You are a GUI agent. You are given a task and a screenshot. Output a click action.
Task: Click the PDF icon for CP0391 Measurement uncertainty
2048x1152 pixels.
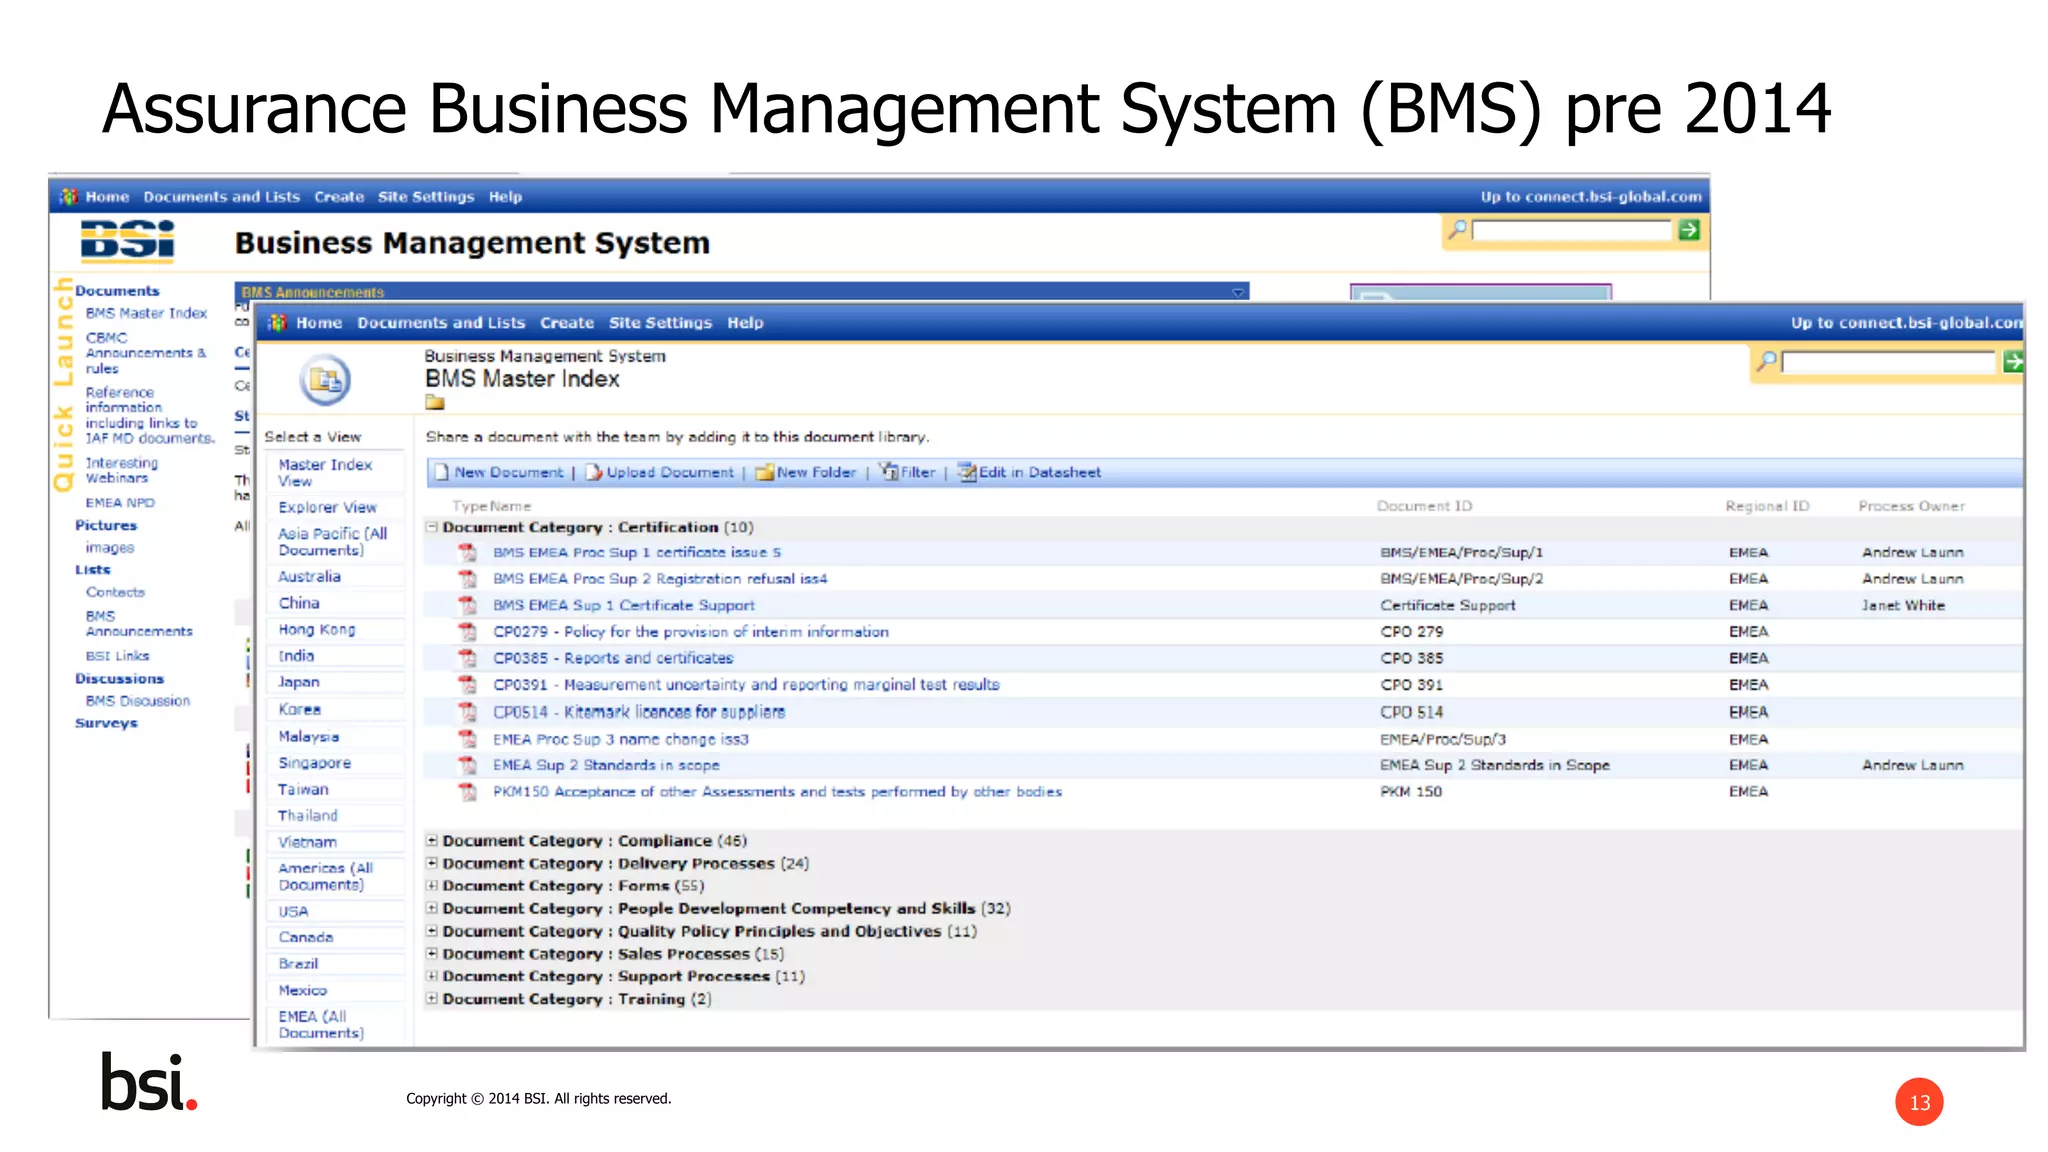[467, 685]
